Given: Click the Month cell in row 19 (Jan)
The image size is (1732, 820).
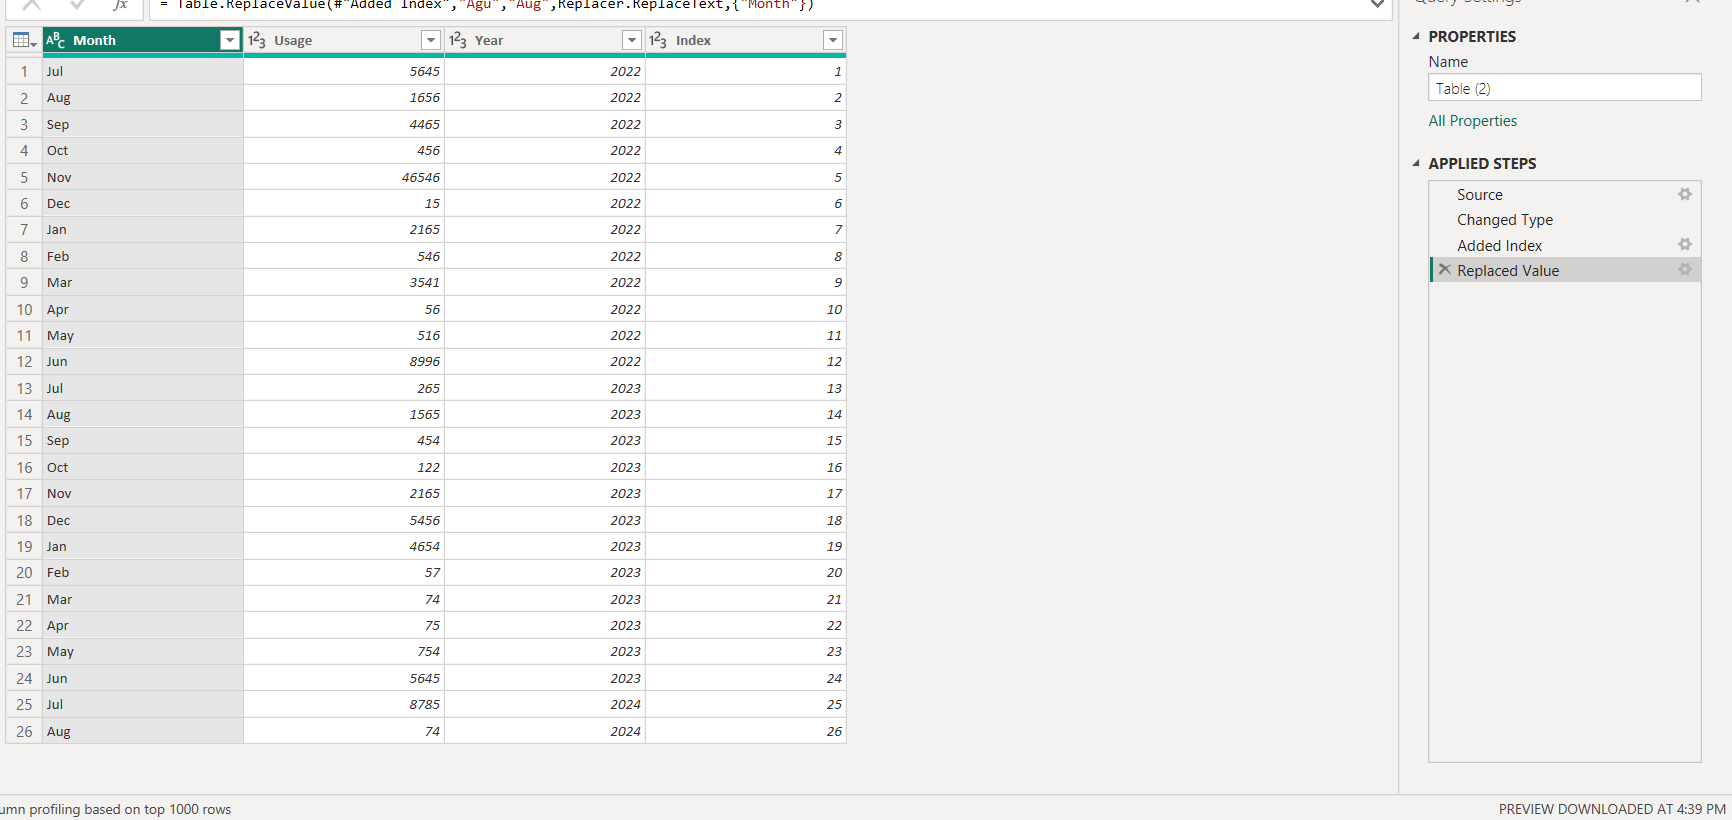Looking at the screenshot, I should (143, 546).
